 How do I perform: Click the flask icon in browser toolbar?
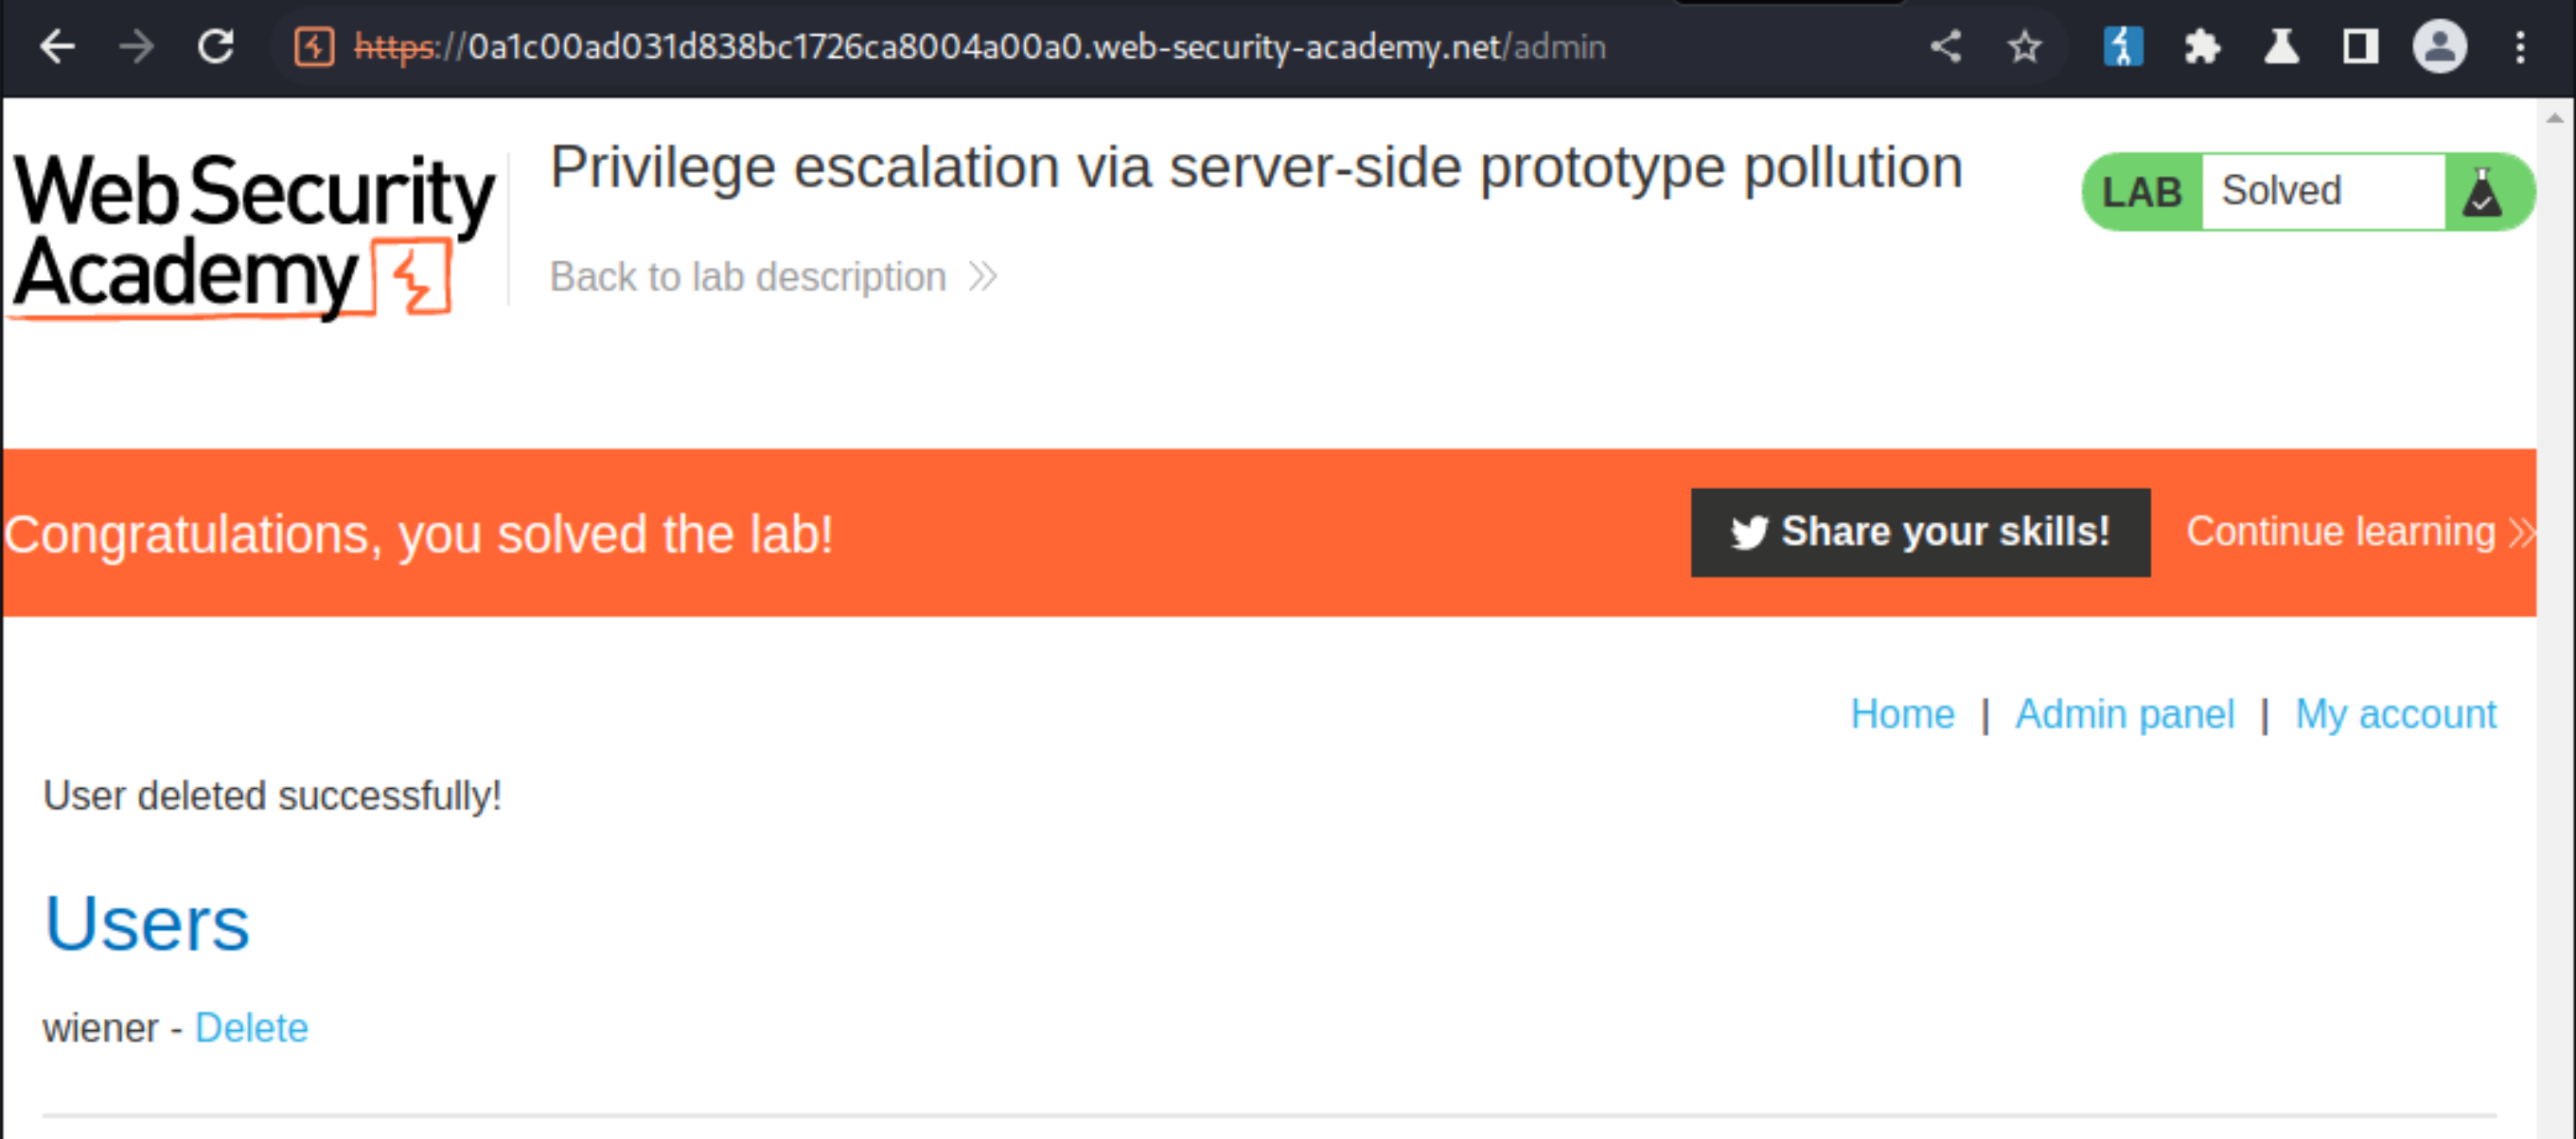pyautogui.click(x=2281, y=47)
